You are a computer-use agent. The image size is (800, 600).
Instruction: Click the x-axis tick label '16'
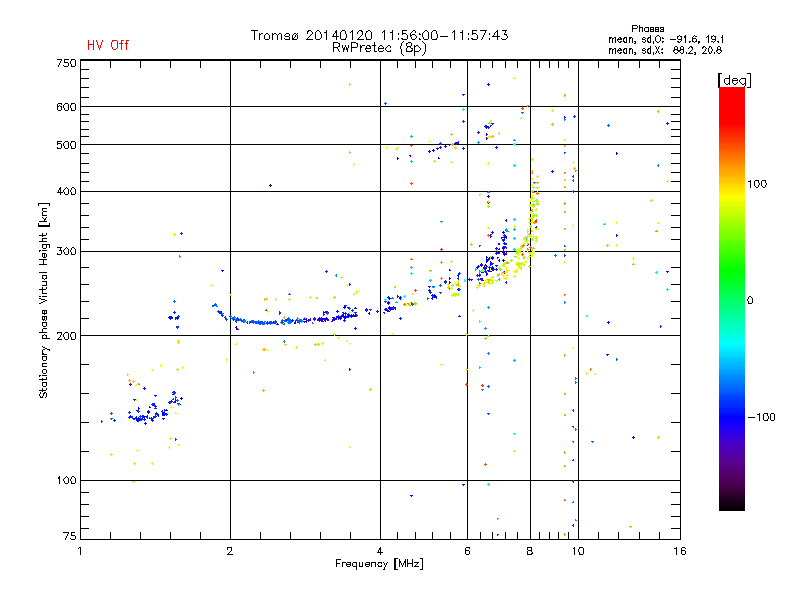pos(680,551)
